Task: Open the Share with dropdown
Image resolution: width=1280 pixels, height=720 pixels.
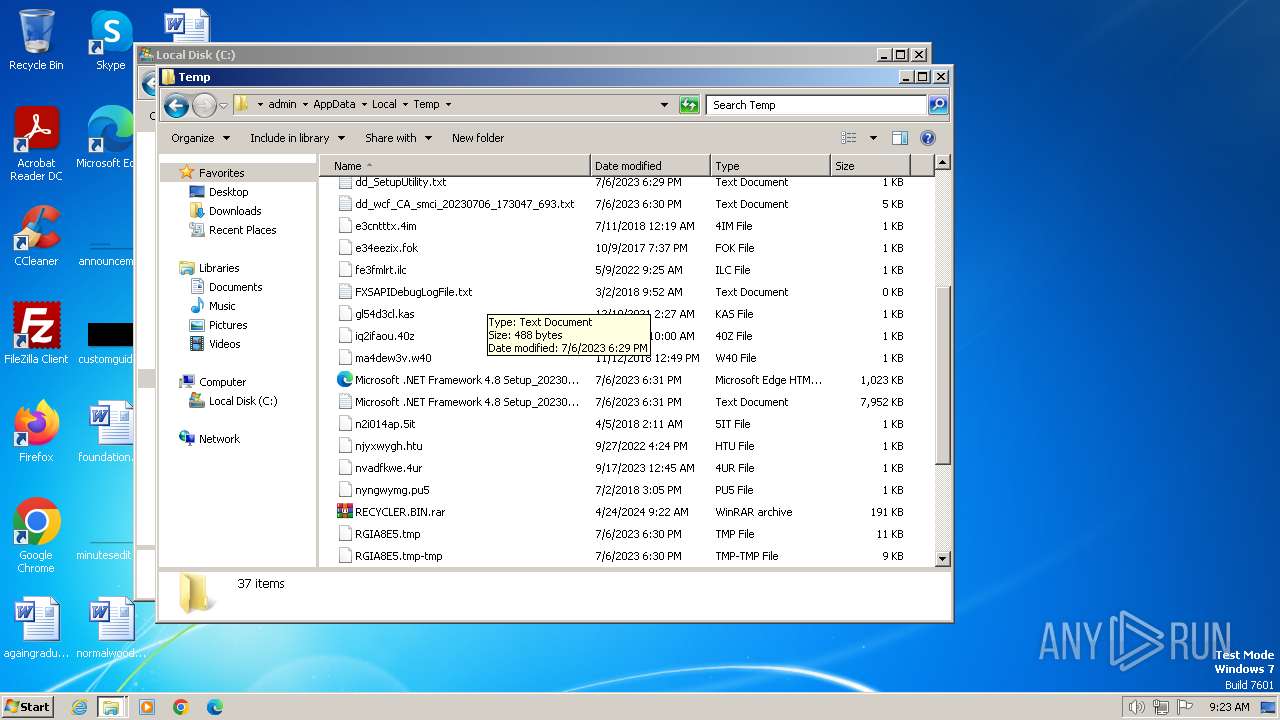Action: (x=398, y=138)
